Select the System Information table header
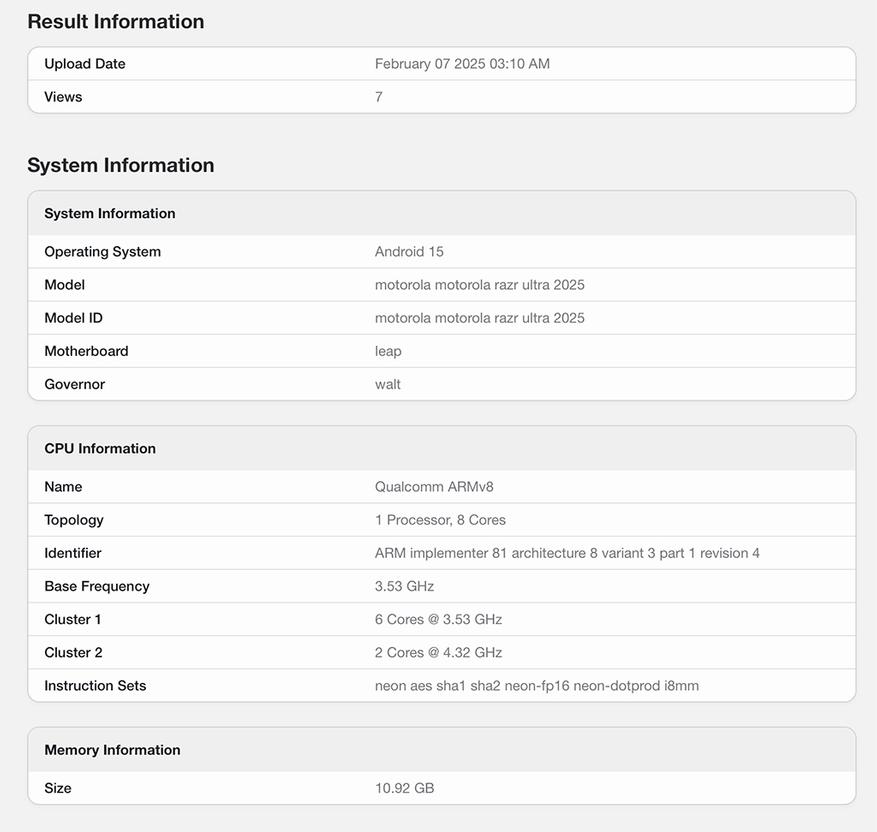The width and height of the screenshot is (877, 832). click(x=110, y=214)
